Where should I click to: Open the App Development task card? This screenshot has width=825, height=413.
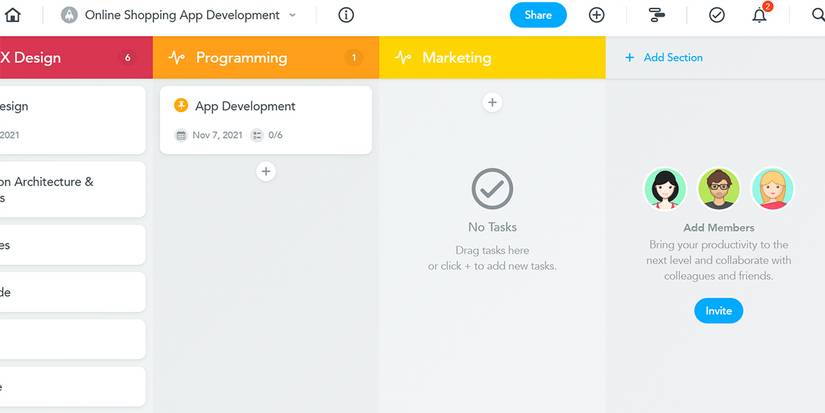click(266, 120)
